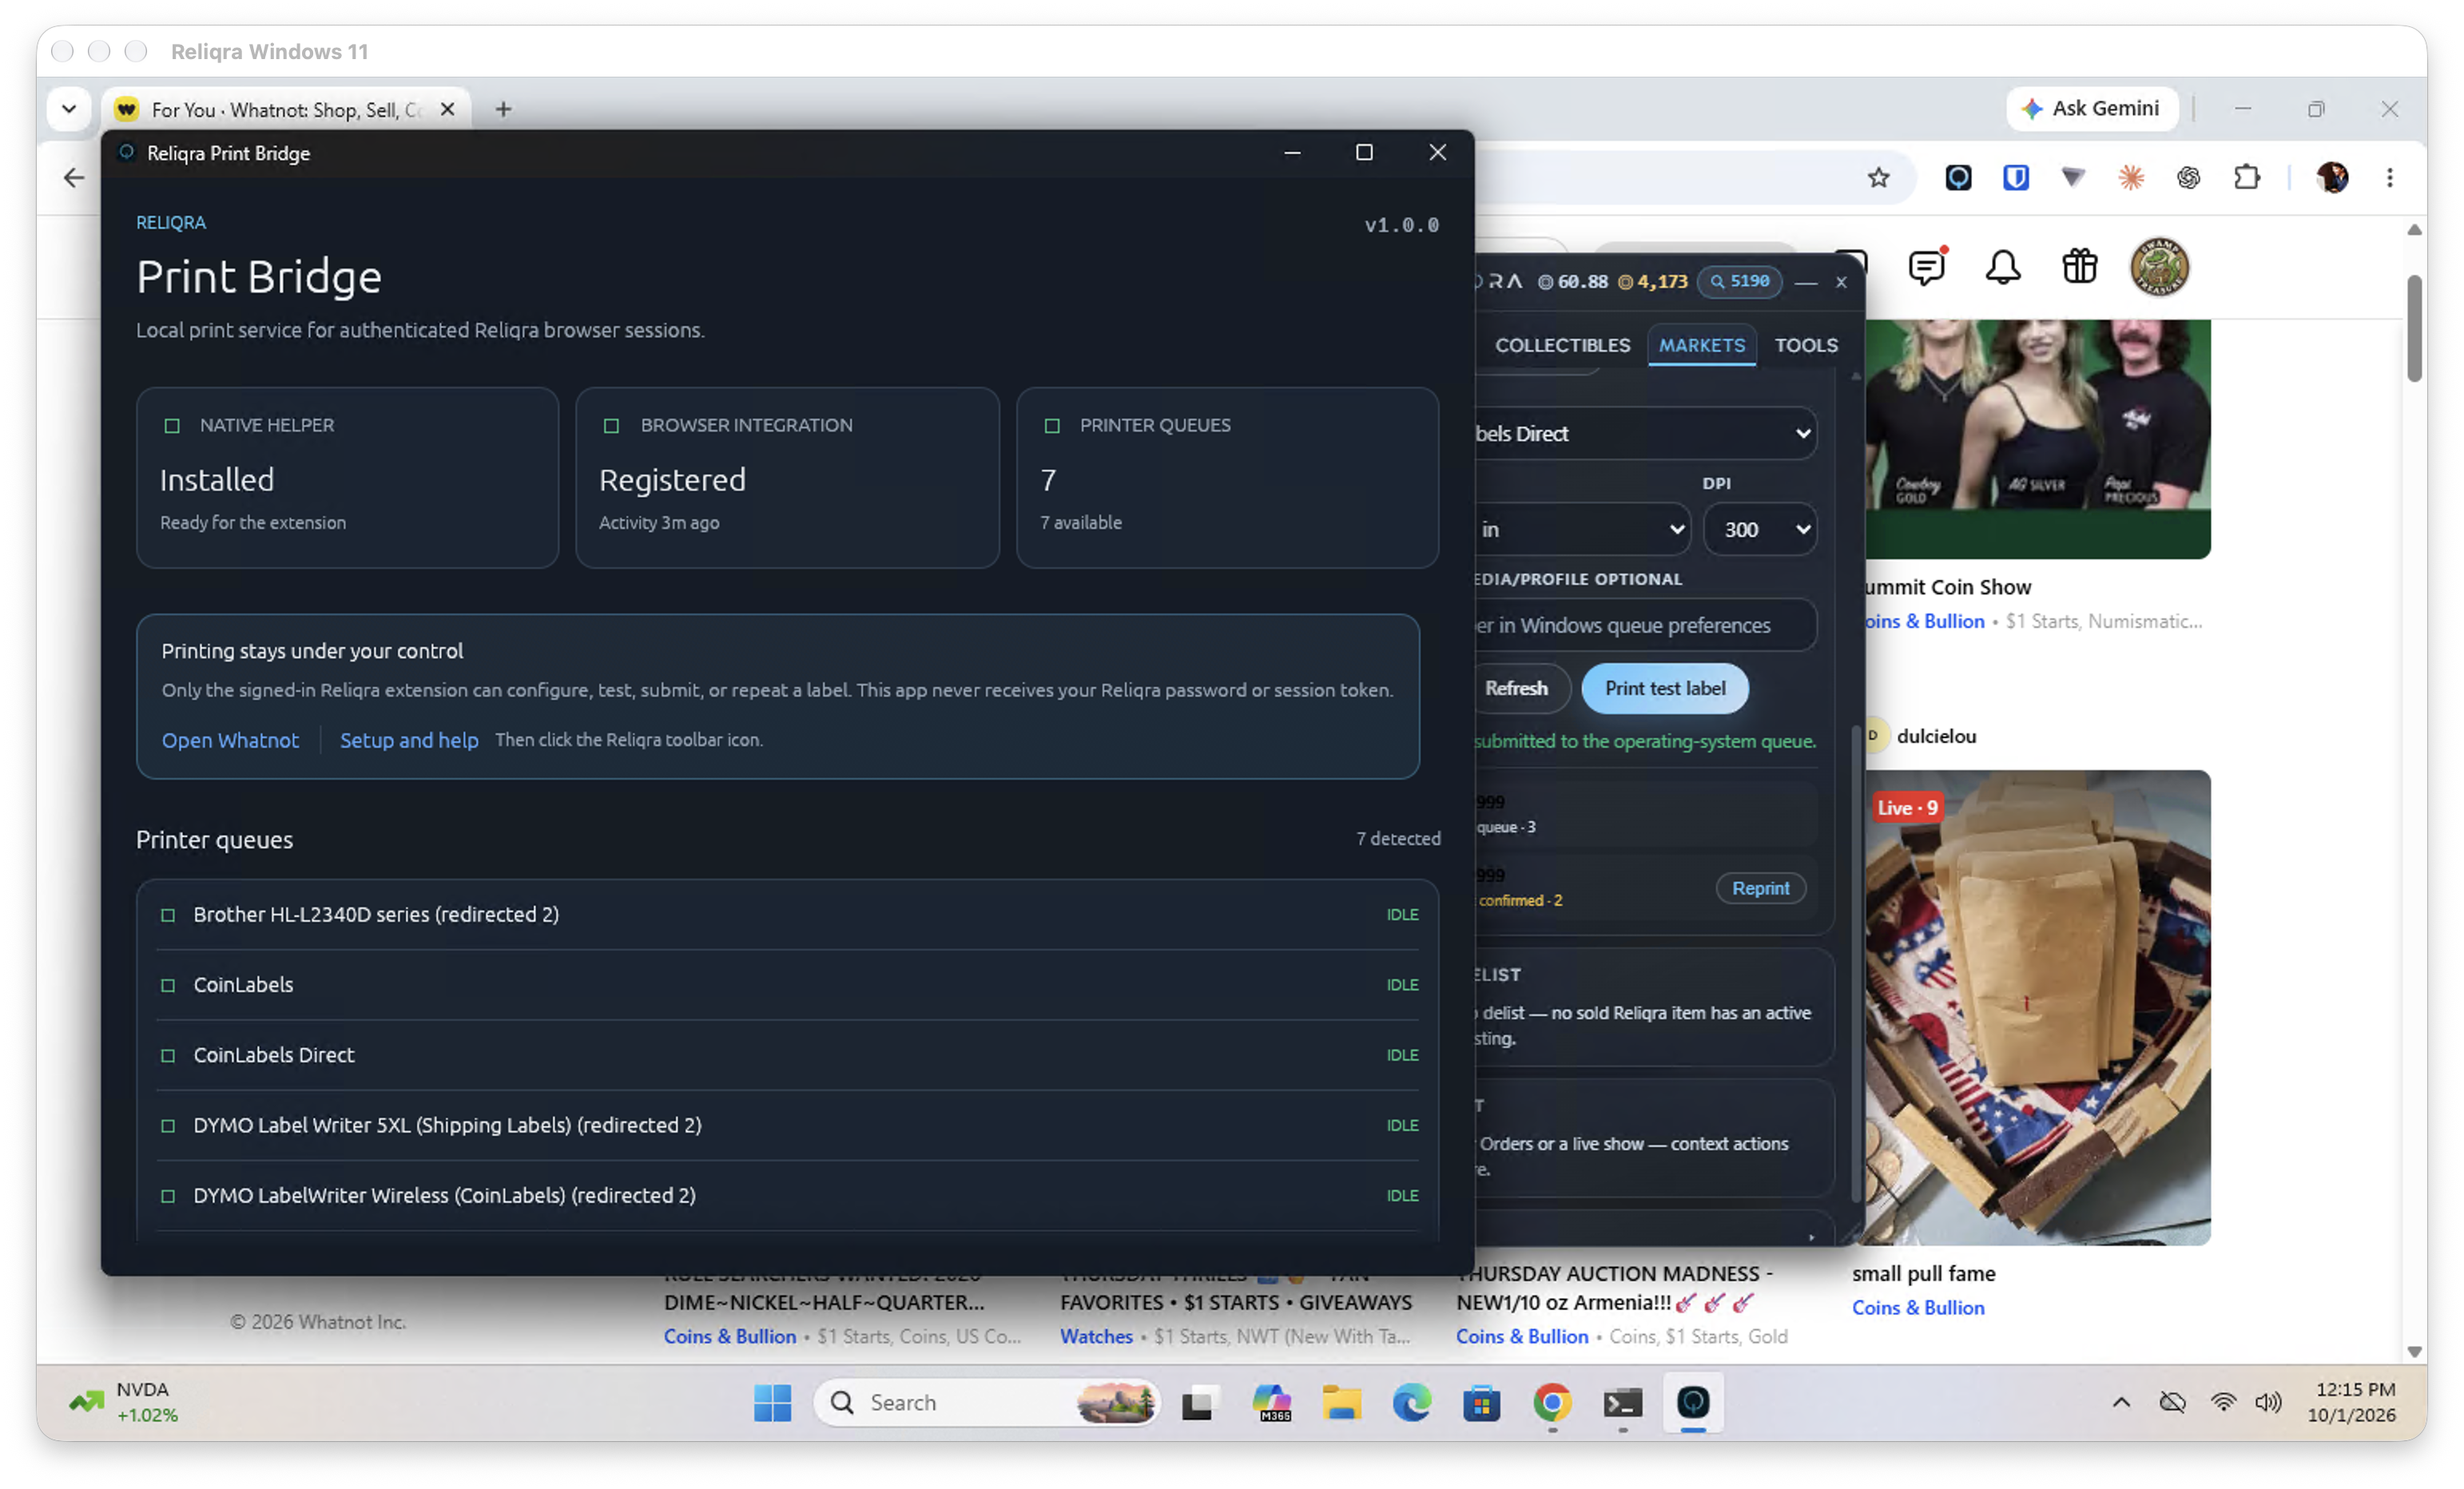The image size is (2464, 1489).
Task: Switch to the TOOLS tab
Action: 1806,345
